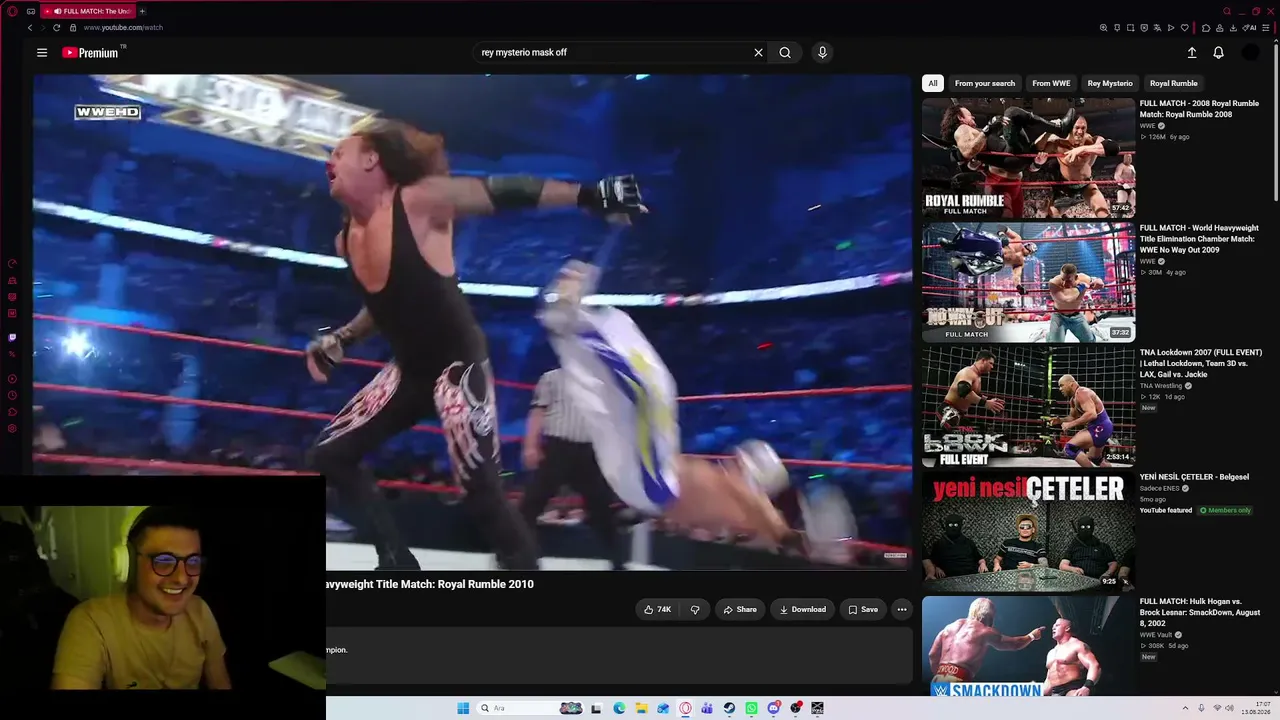Select the All filter chip
Viewport: 1280px width, 720px height.
(x=933, y=83)
